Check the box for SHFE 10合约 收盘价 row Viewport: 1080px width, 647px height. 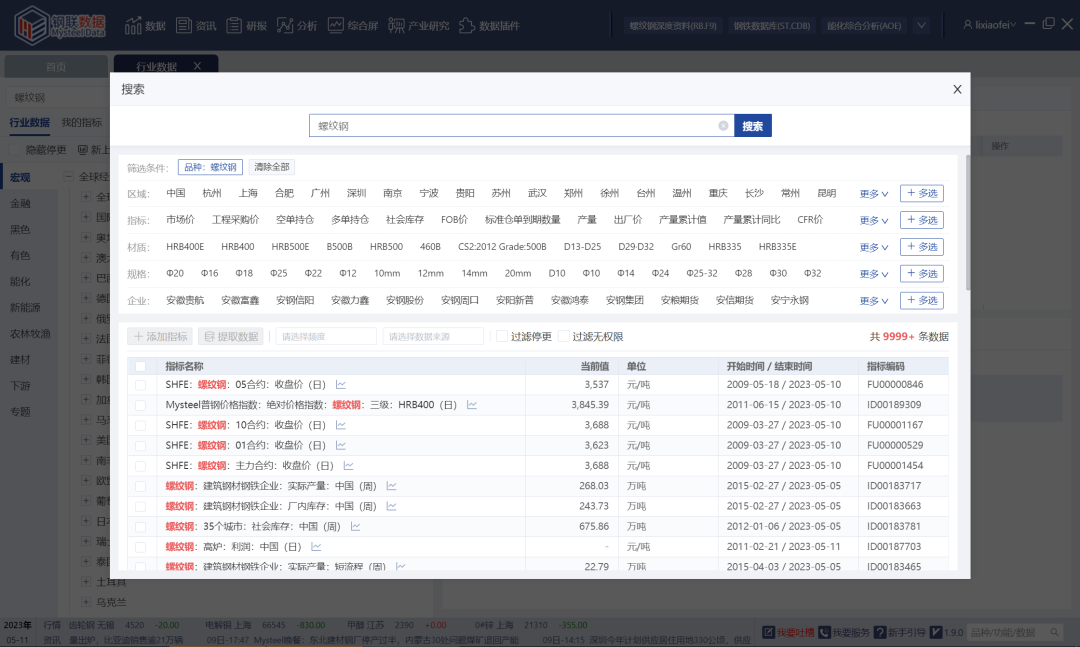141,425
